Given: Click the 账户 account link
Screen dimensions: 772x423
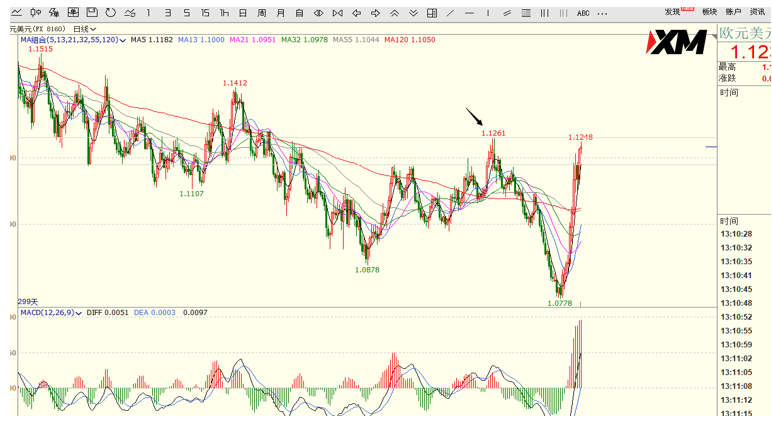Looking at the screenshot, I should point(733,12).
